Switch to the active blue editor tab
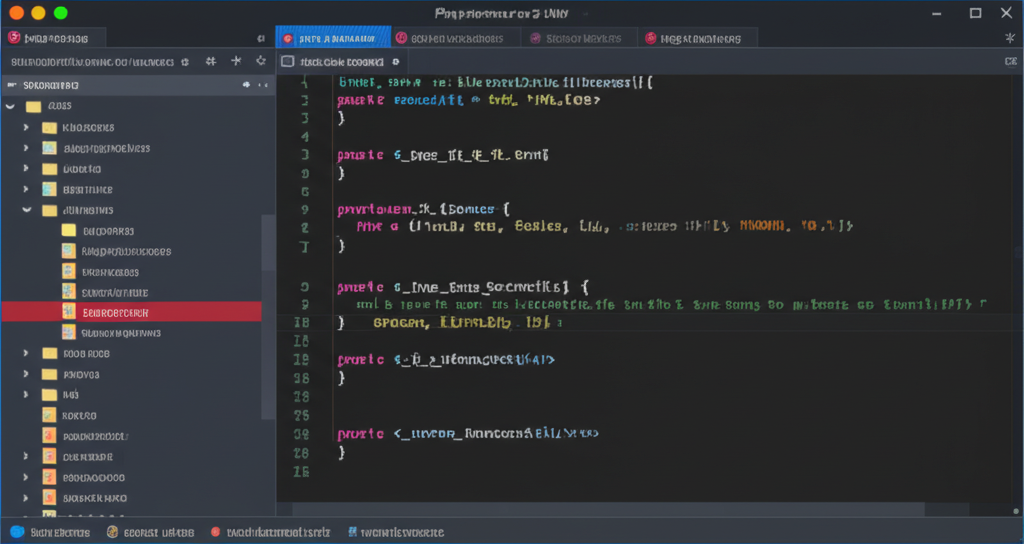 pyautogui.click(x=333, y=38)
